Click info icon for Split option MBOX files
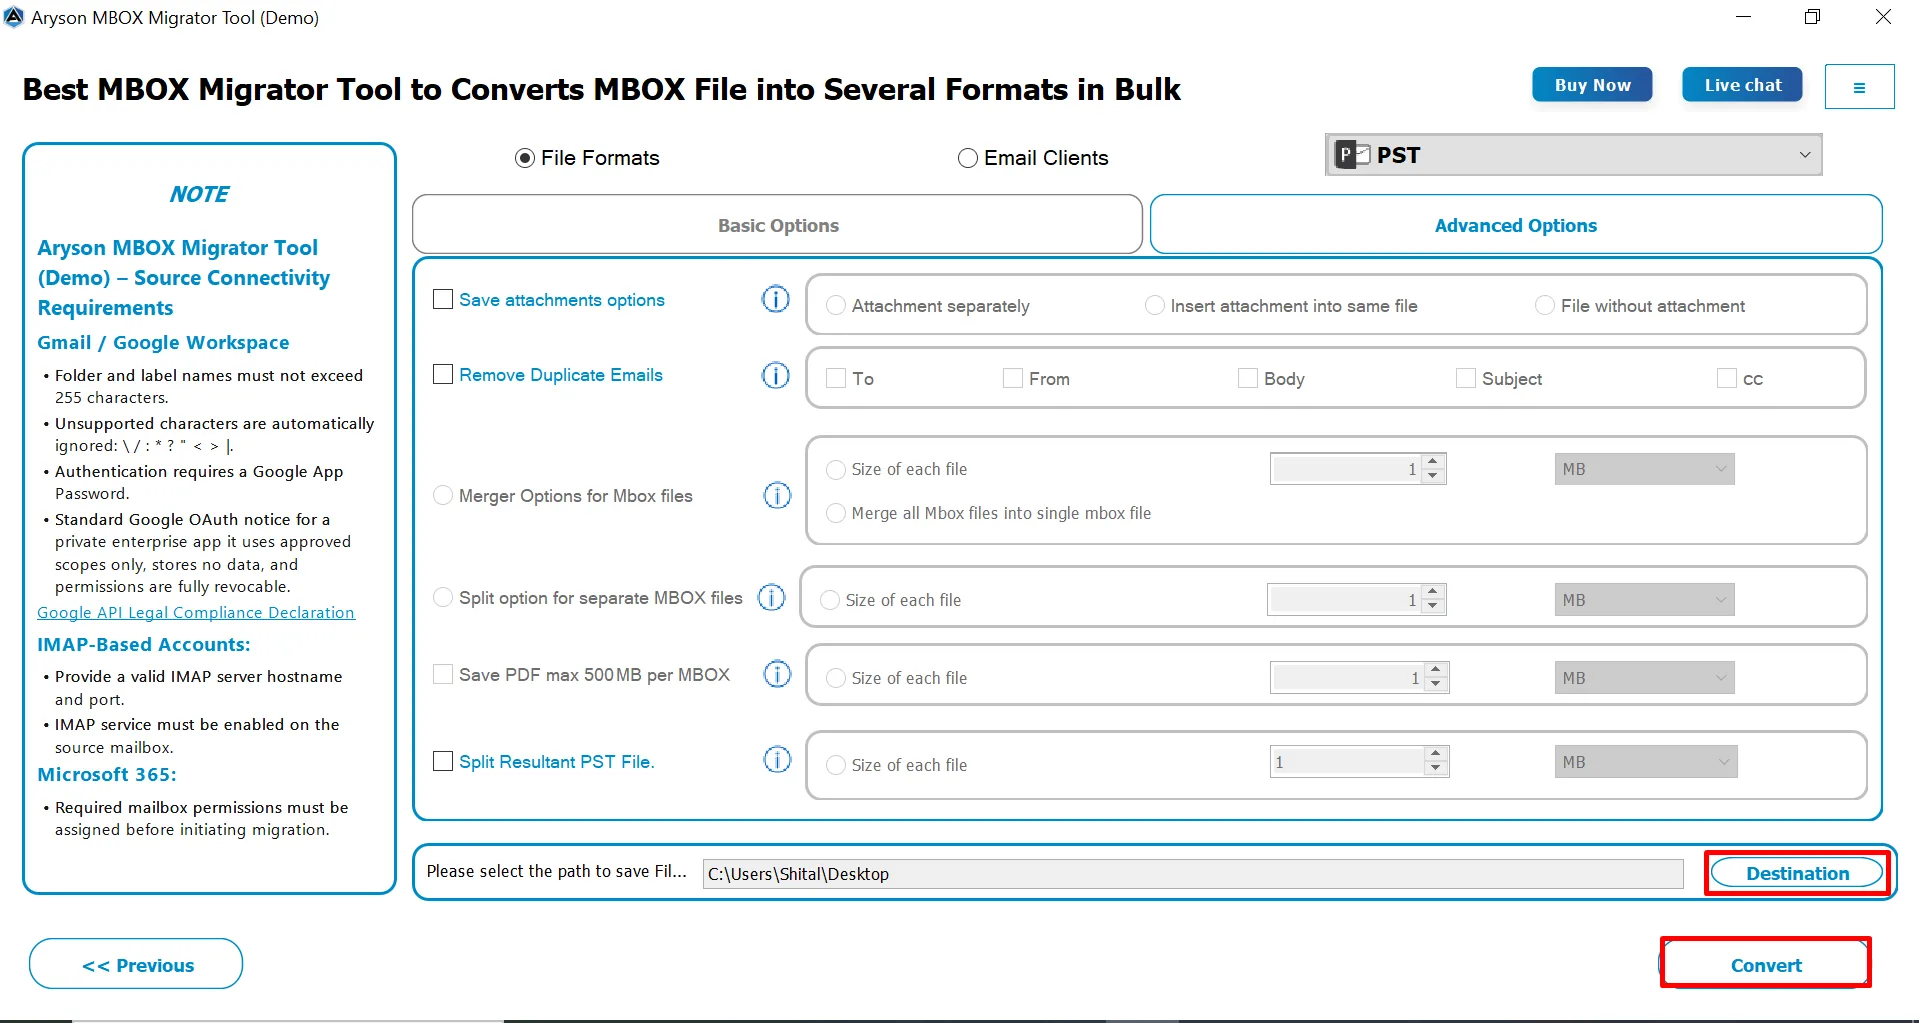Image resolution: width=1919 pixels, height=1023 pixels. [771, 597]
